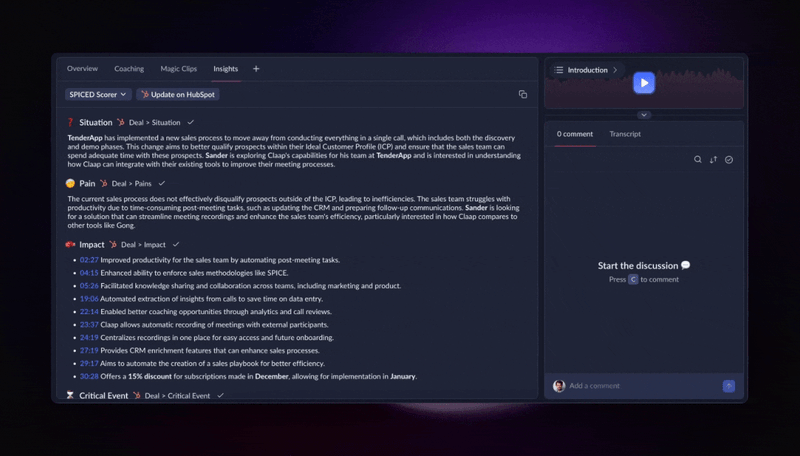Jump to timestamp 24:19

click(x=89, y=338)
